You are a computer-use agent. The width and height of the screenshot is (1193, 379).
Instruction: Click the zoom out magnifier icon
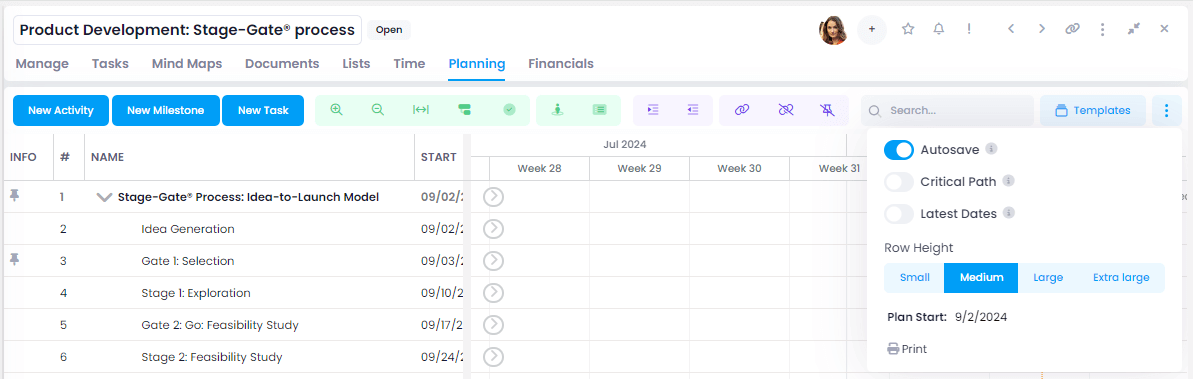[x=377, y=110]
